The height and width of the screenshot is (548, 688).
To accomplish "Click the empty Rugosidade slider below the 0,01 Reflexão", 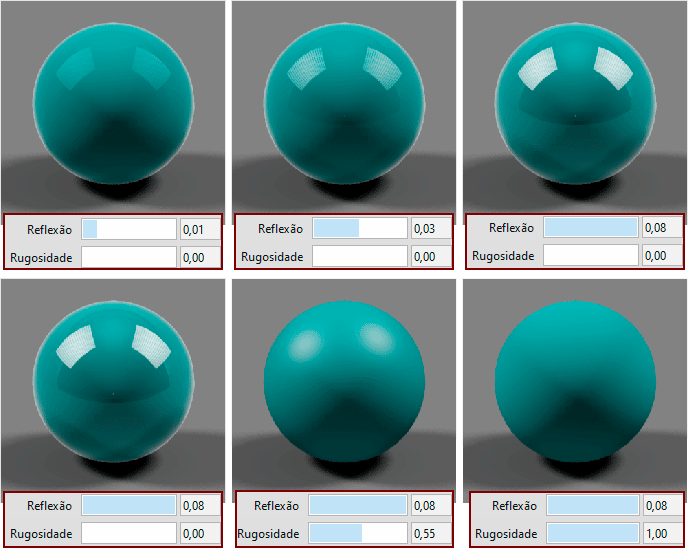I will pyautogui.click(x=128, y=256).
